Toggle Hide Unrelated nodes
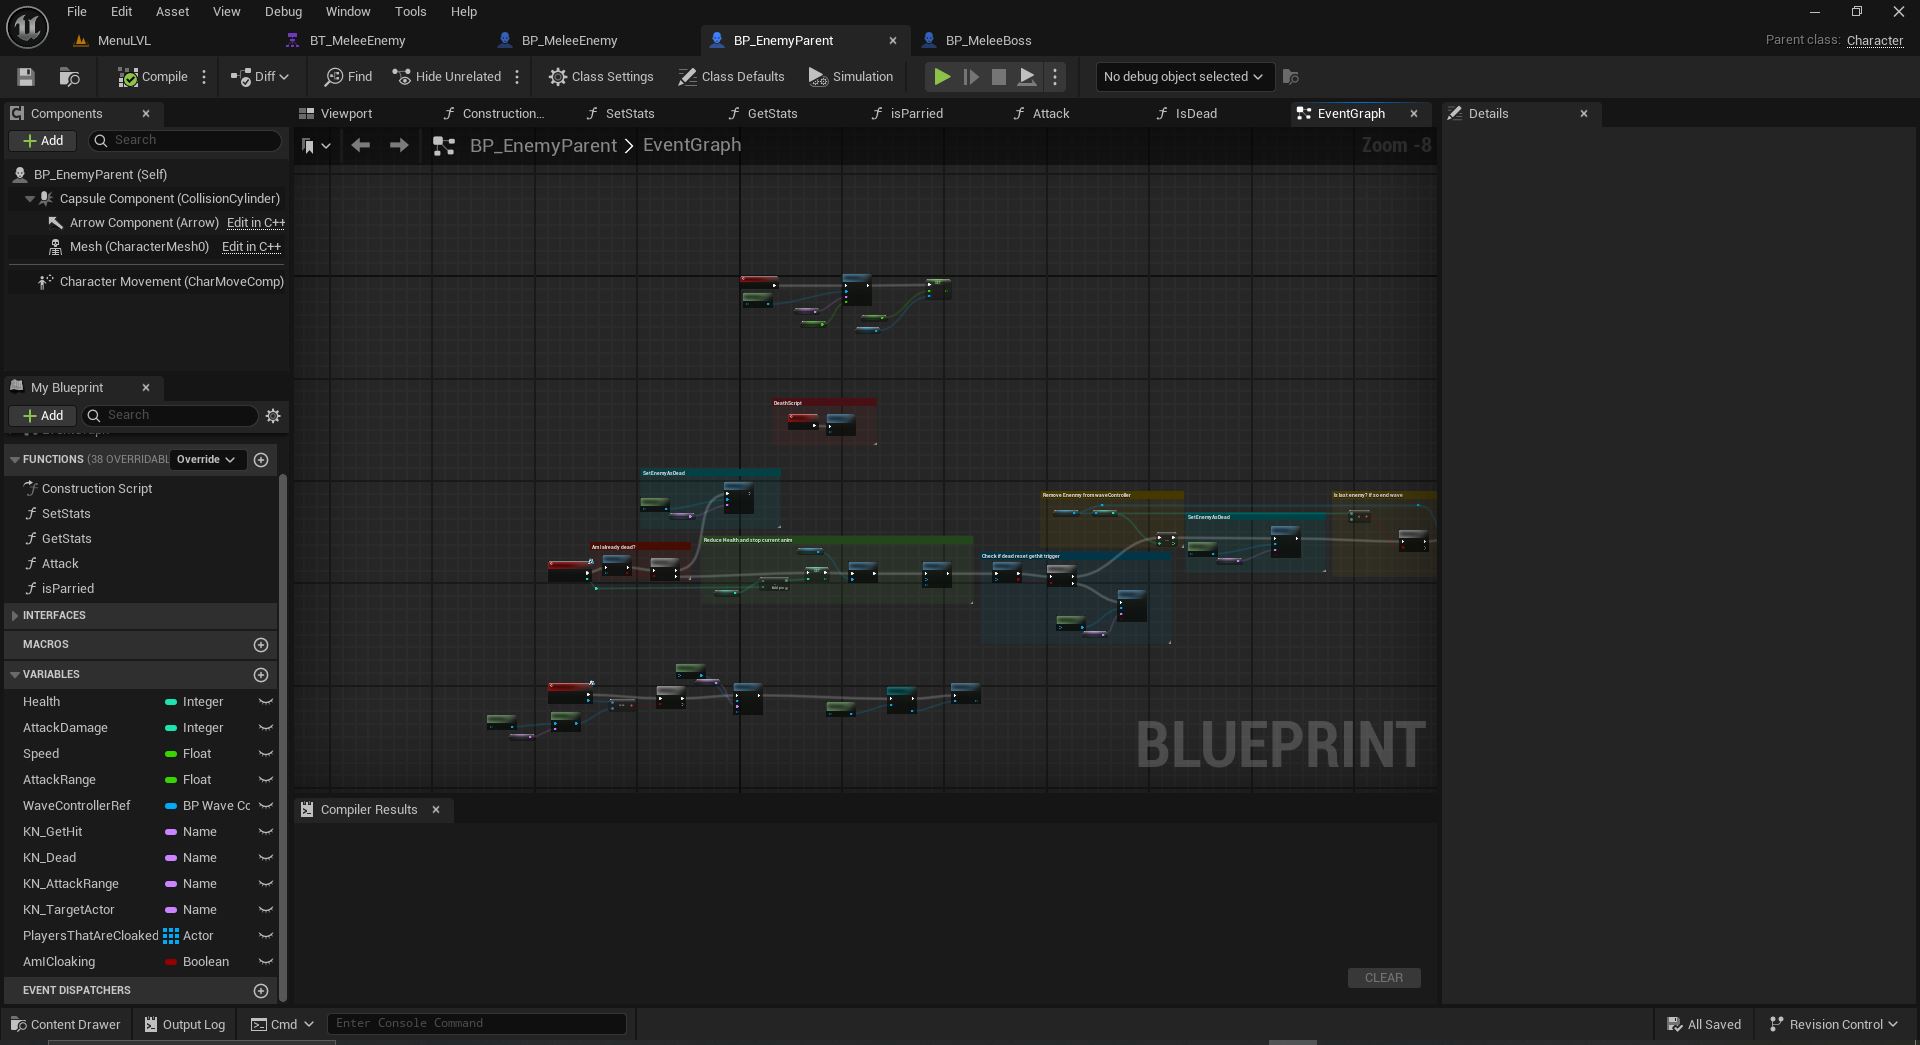This screenshot has height=1045, width=1920. click(447, 77)
